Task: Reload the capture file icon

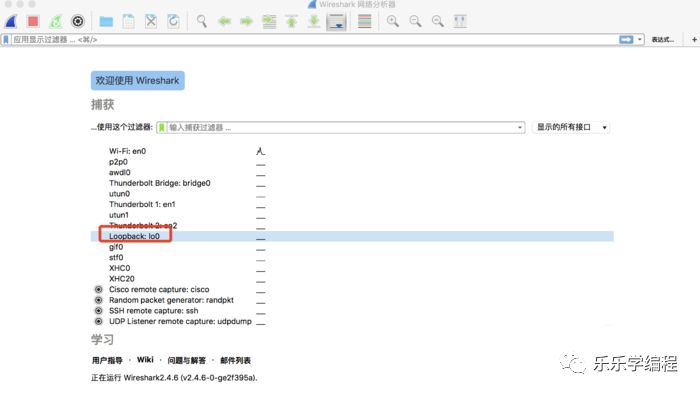Action: [x=173, y=21]
